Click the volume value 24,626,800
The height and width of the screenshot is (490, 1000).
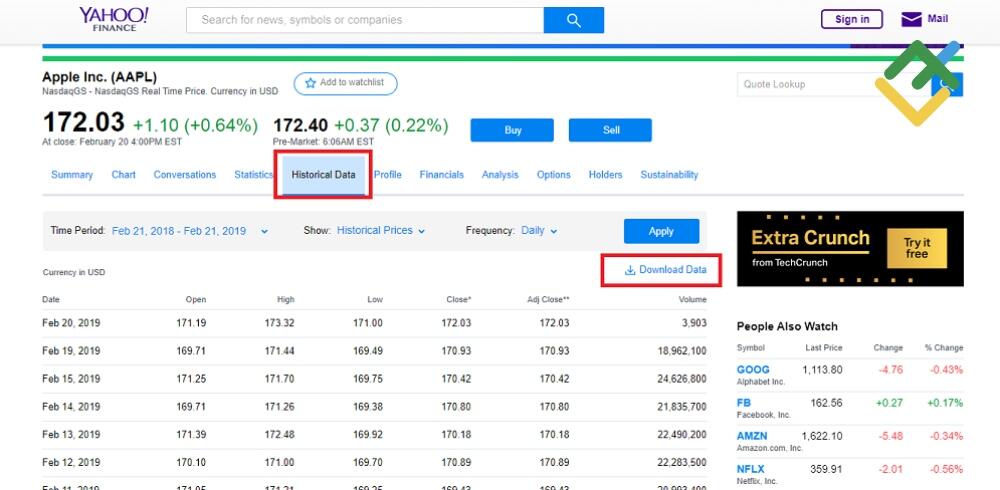(682, 379)
